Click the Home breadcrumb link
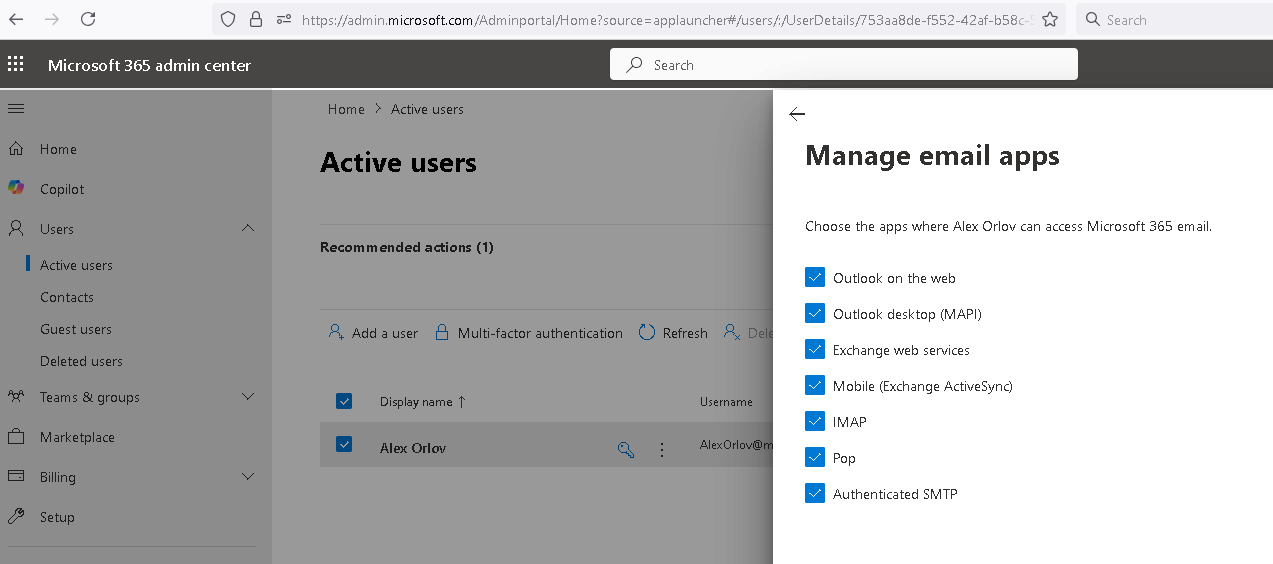Image resolution: width=1273 pixels, height=564 pixels. [346, 109]
